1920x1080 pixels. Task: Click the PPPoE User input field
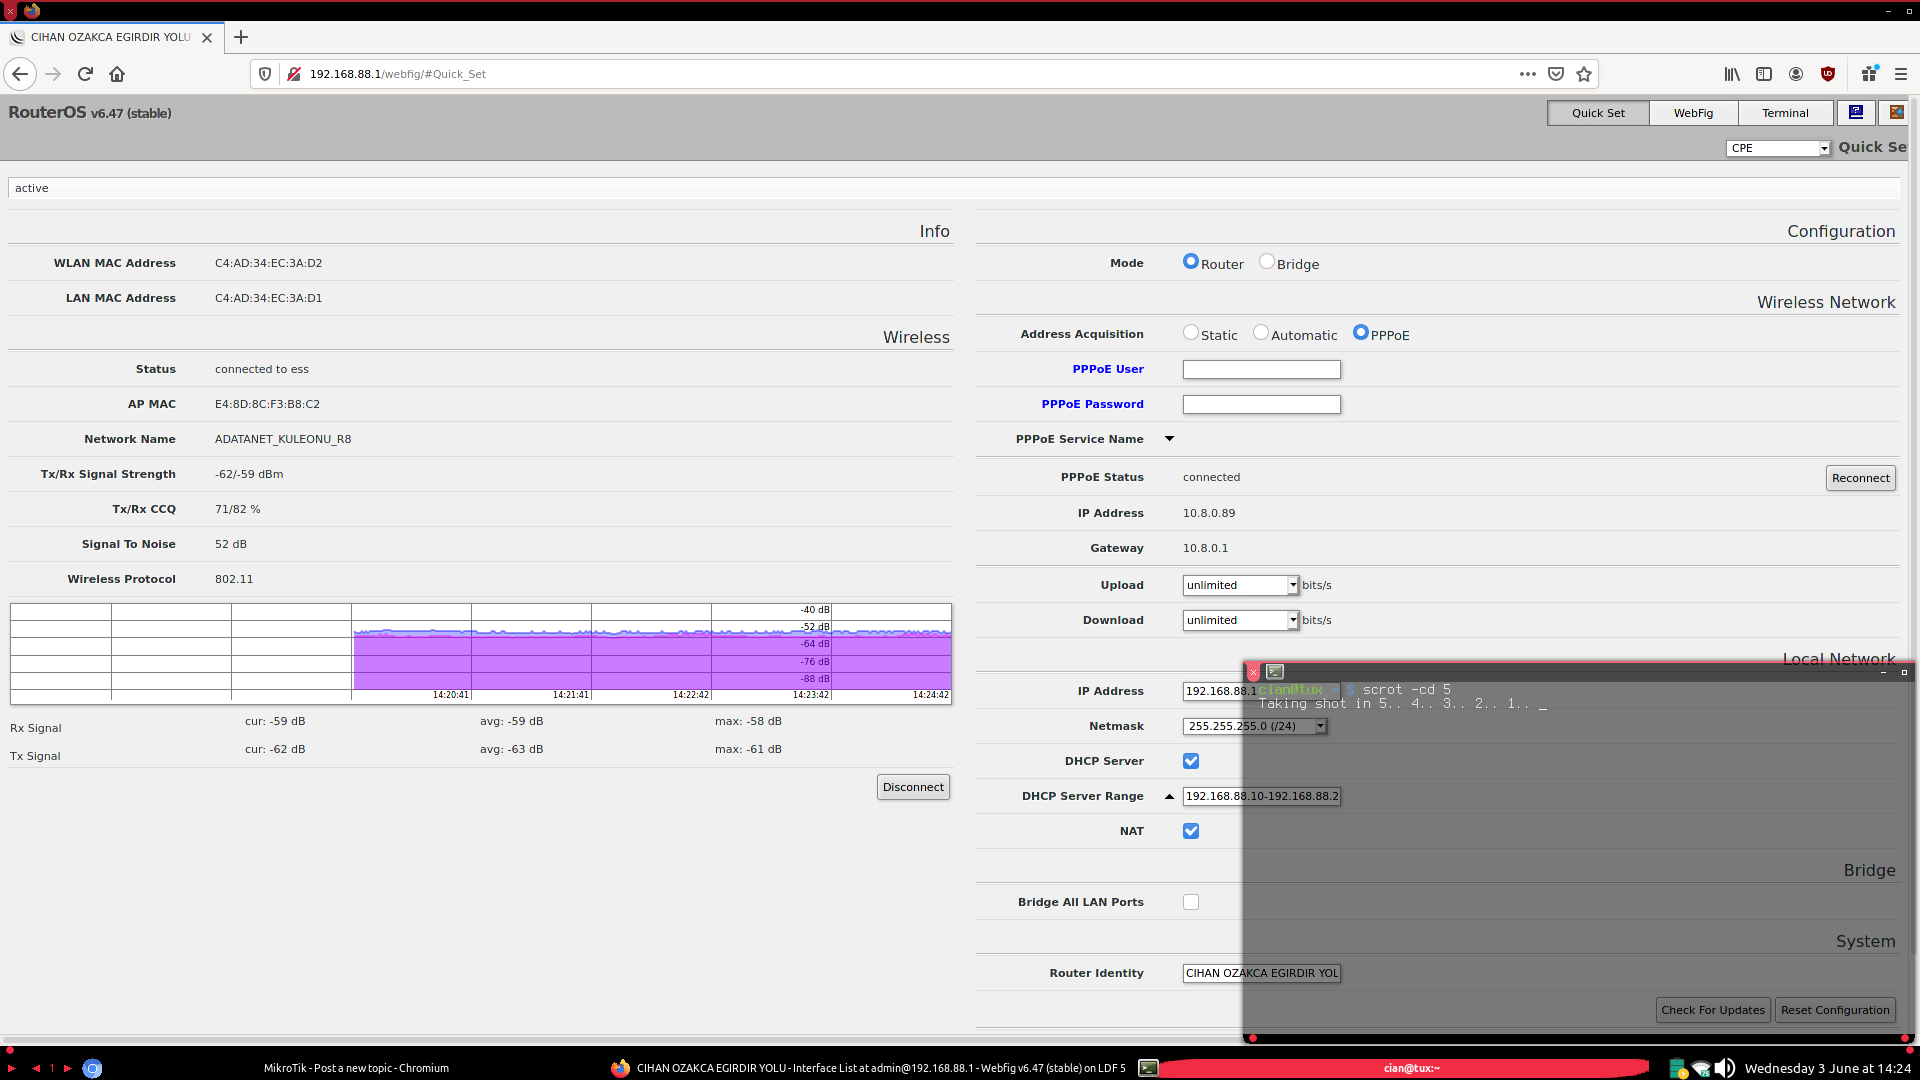(1261, 369)
